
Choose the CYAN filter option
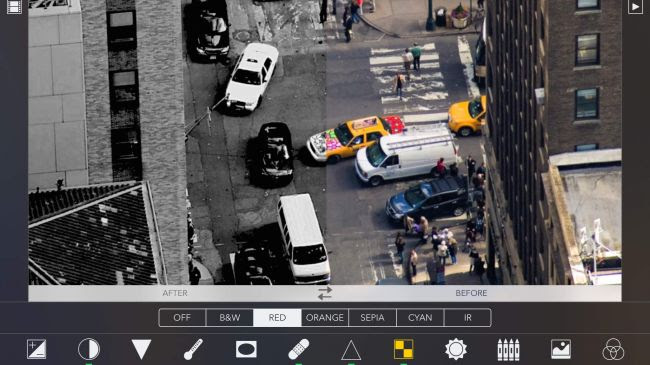(x=420, y=318)
